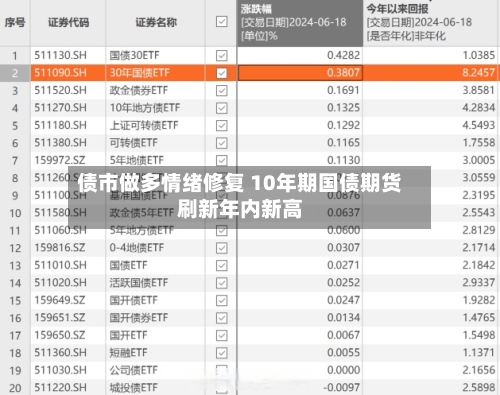Click the name 政金债券ETF

[139, 90]
